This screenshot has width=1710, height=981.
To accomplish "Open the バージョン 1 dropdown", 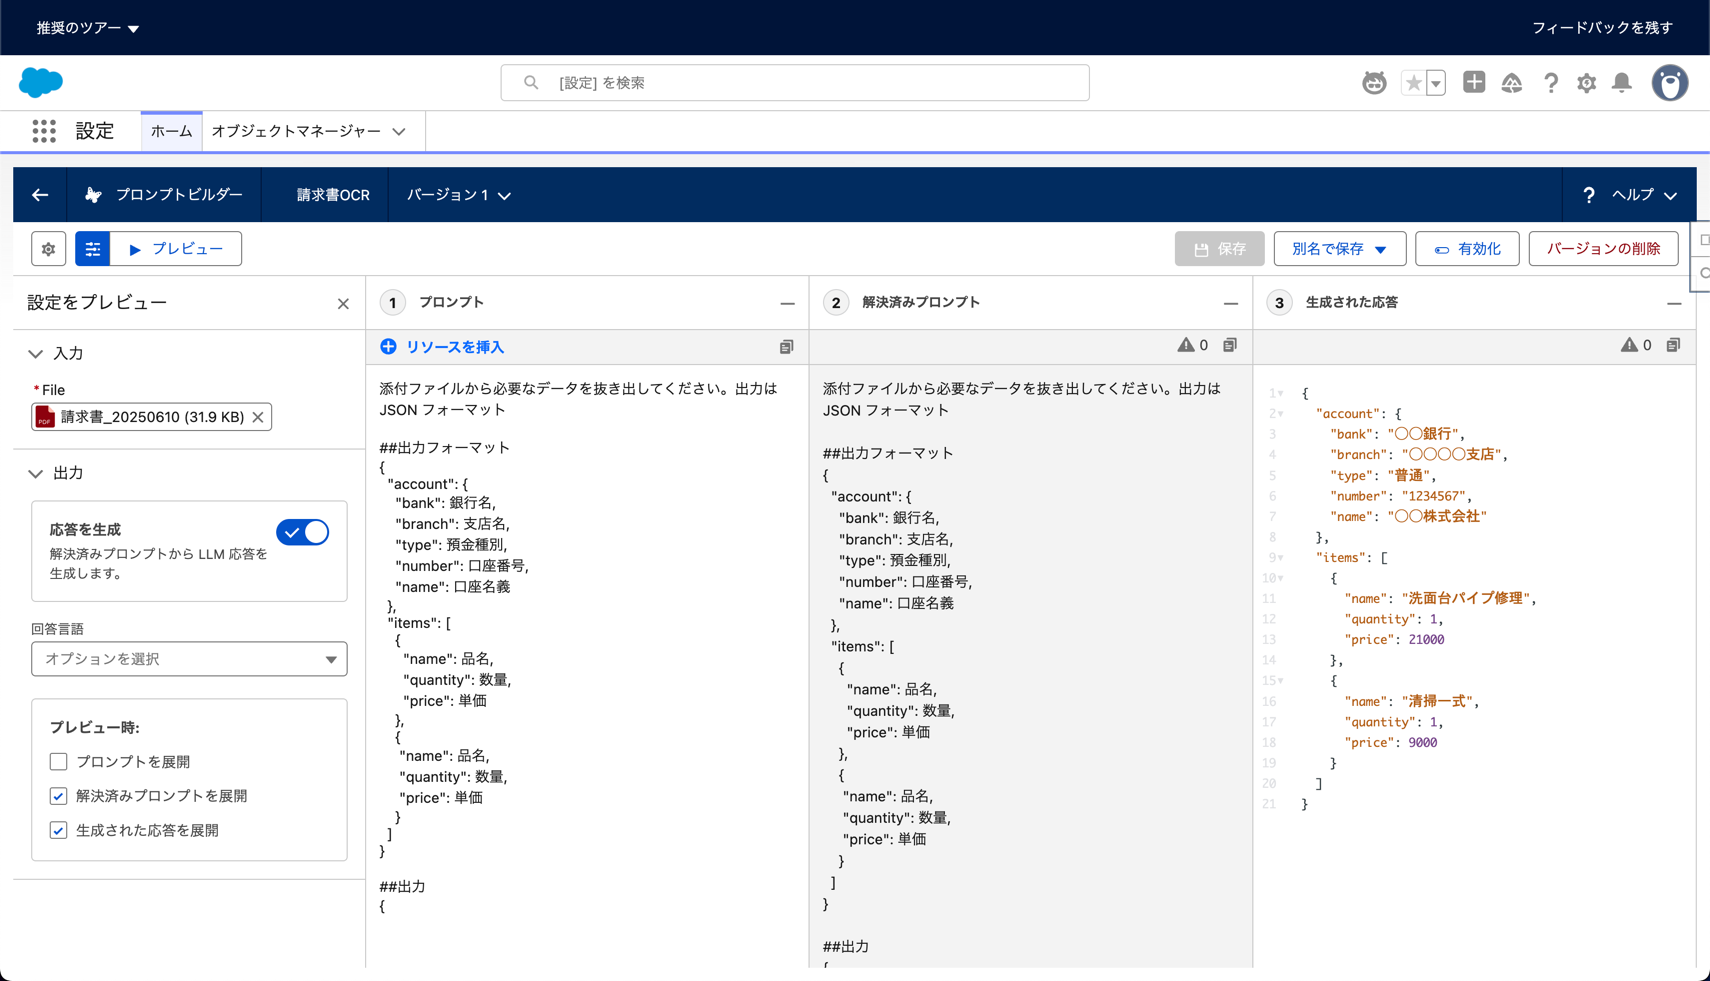I will pyautogui.click(x=458, y=195).
